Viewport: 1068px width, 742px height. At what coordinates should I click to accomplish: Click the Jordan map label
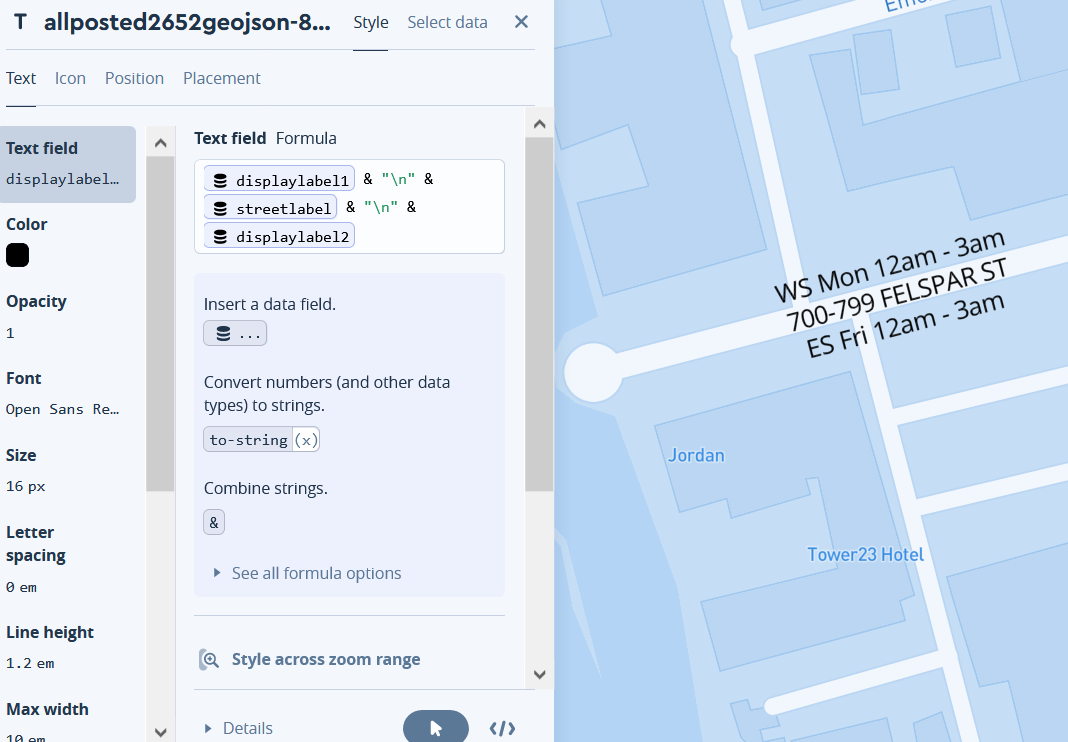pos(696,455)
